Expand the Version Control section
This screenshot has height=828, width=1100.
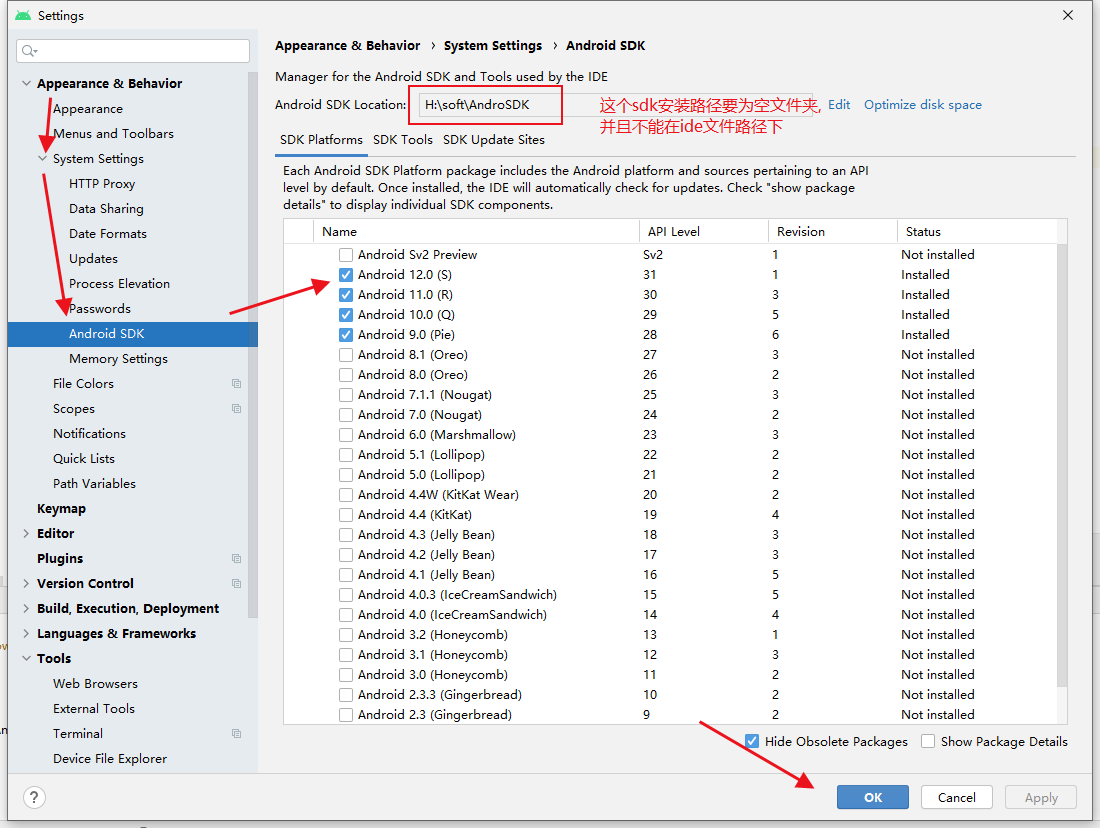click(x=26, y=583)
